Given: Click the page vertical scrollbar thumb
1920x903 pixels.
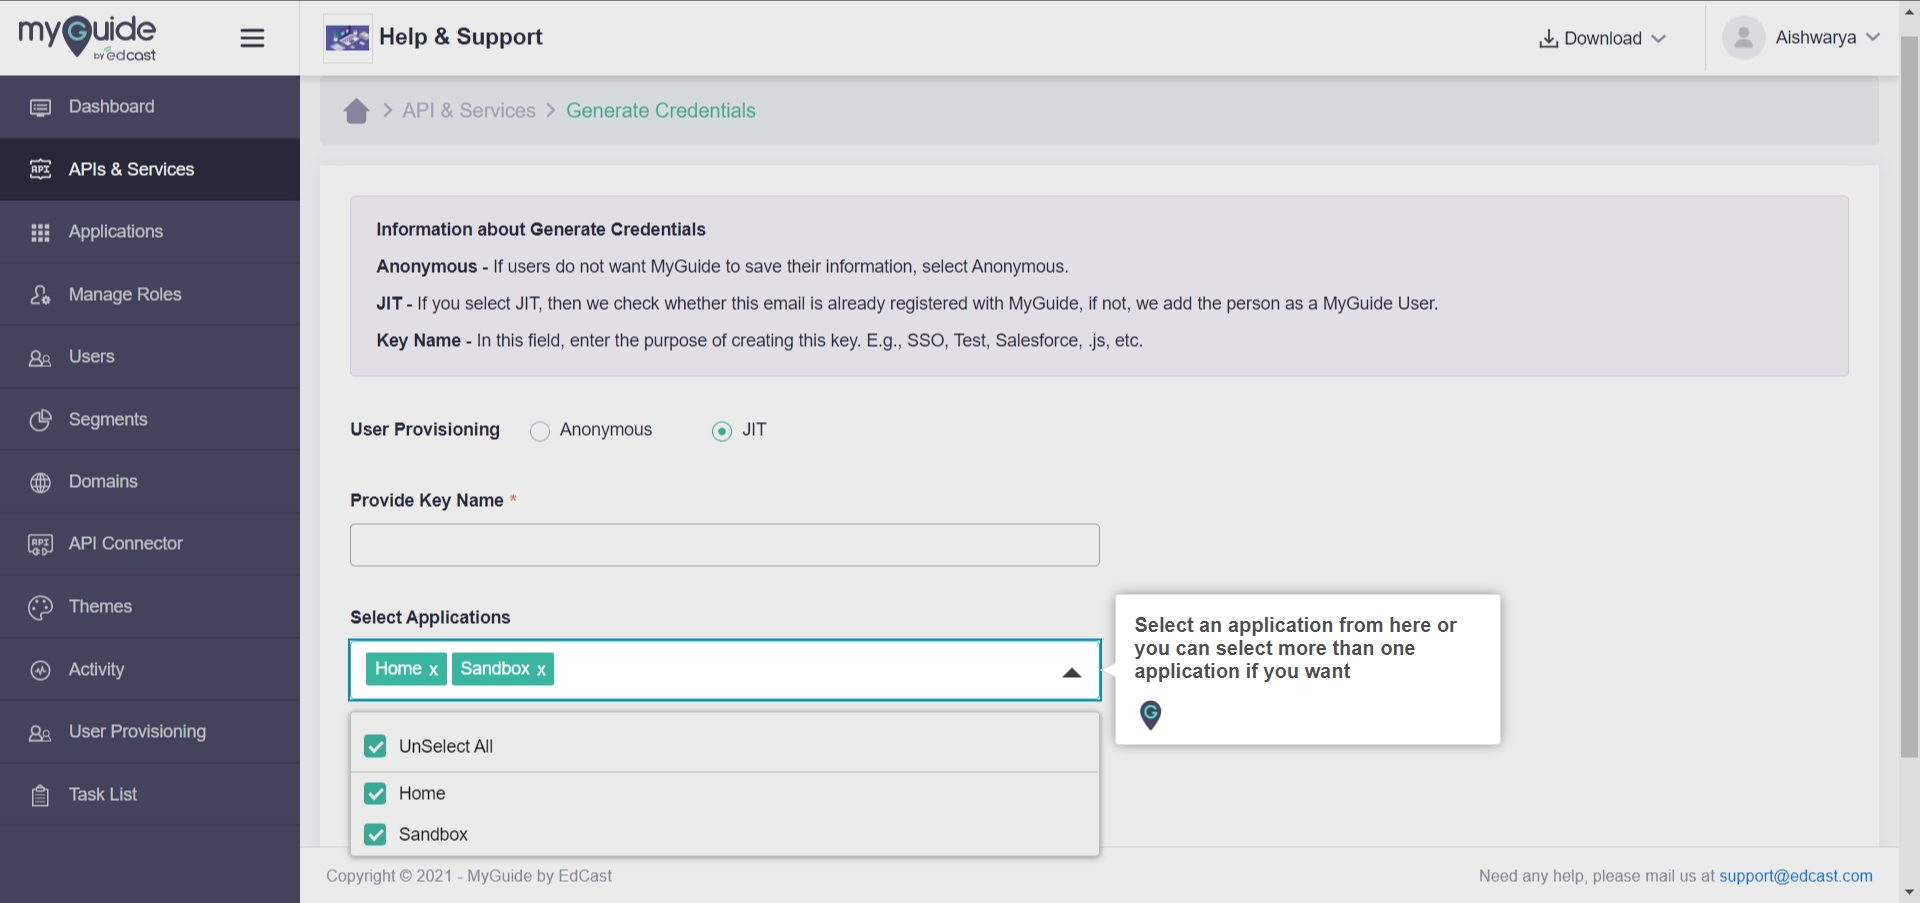Looking at the screenshot, I should point(1909,397).
